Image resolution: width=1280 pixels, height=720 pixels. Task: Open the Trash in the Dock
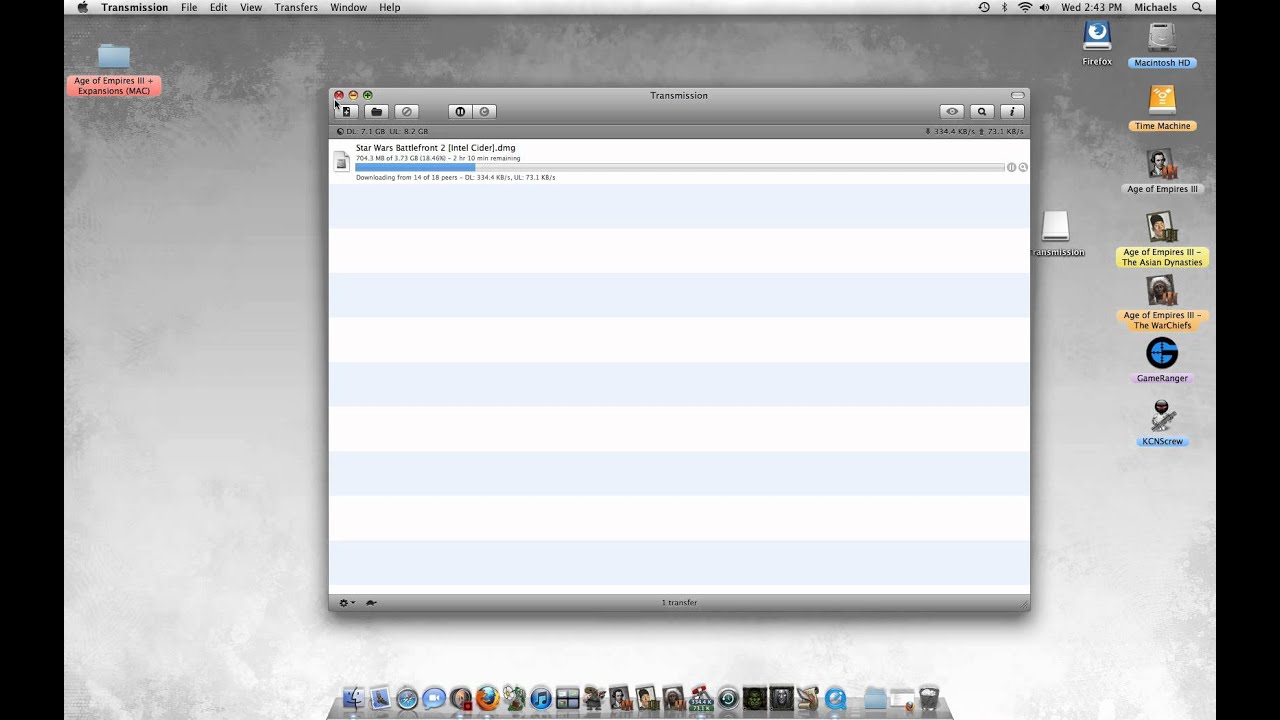click(x=929, y=698)
